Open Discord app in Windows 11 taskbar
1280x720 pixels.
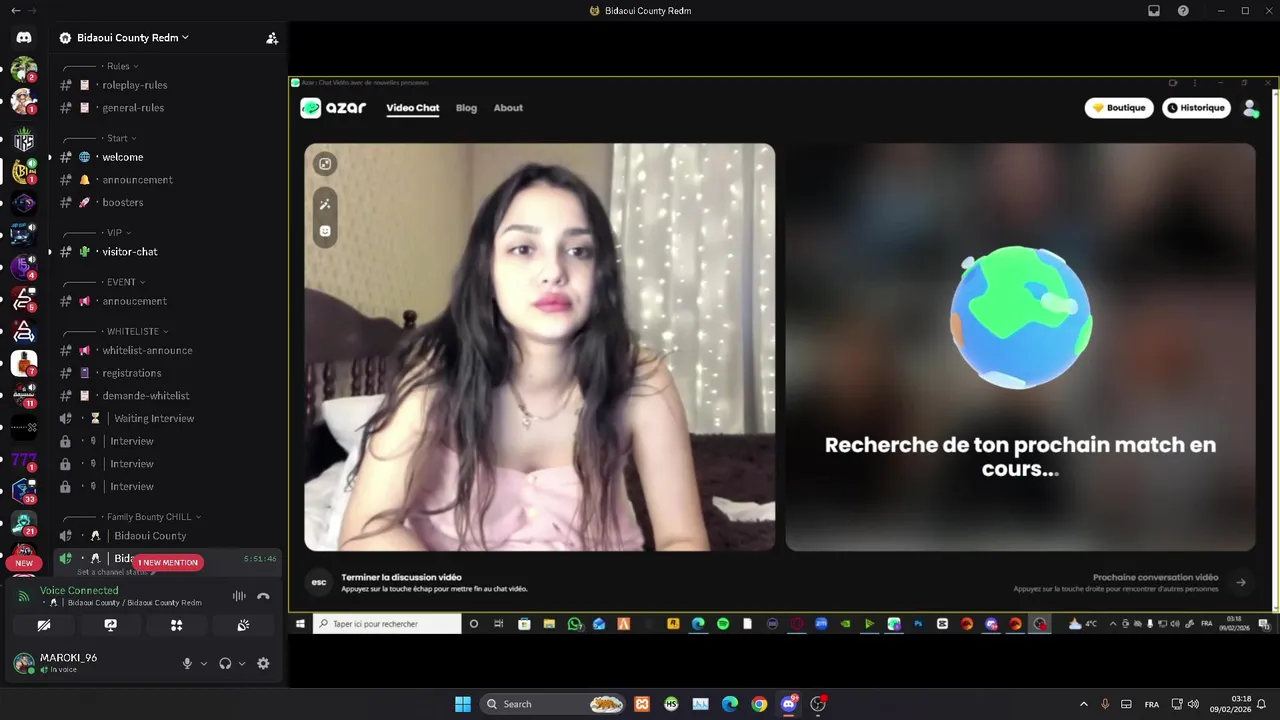coord(789,704)
